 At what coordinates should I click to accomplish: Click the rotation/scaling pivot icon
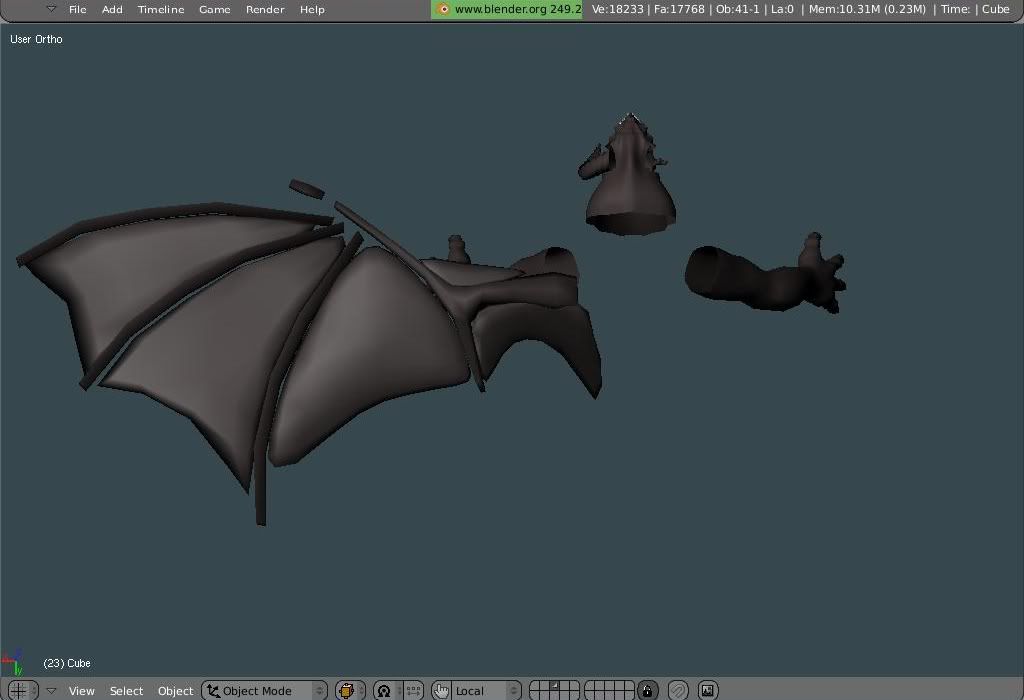tap(384, 690)
